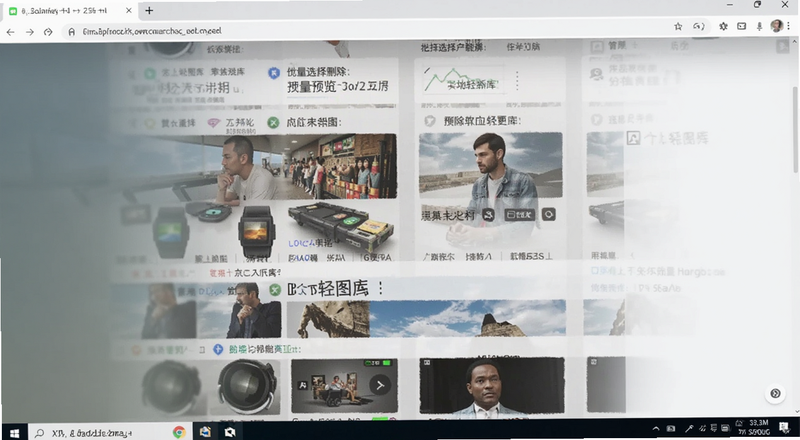Click the picture icon at right panel top
800x440 pixels.
(x=597, y=47)
